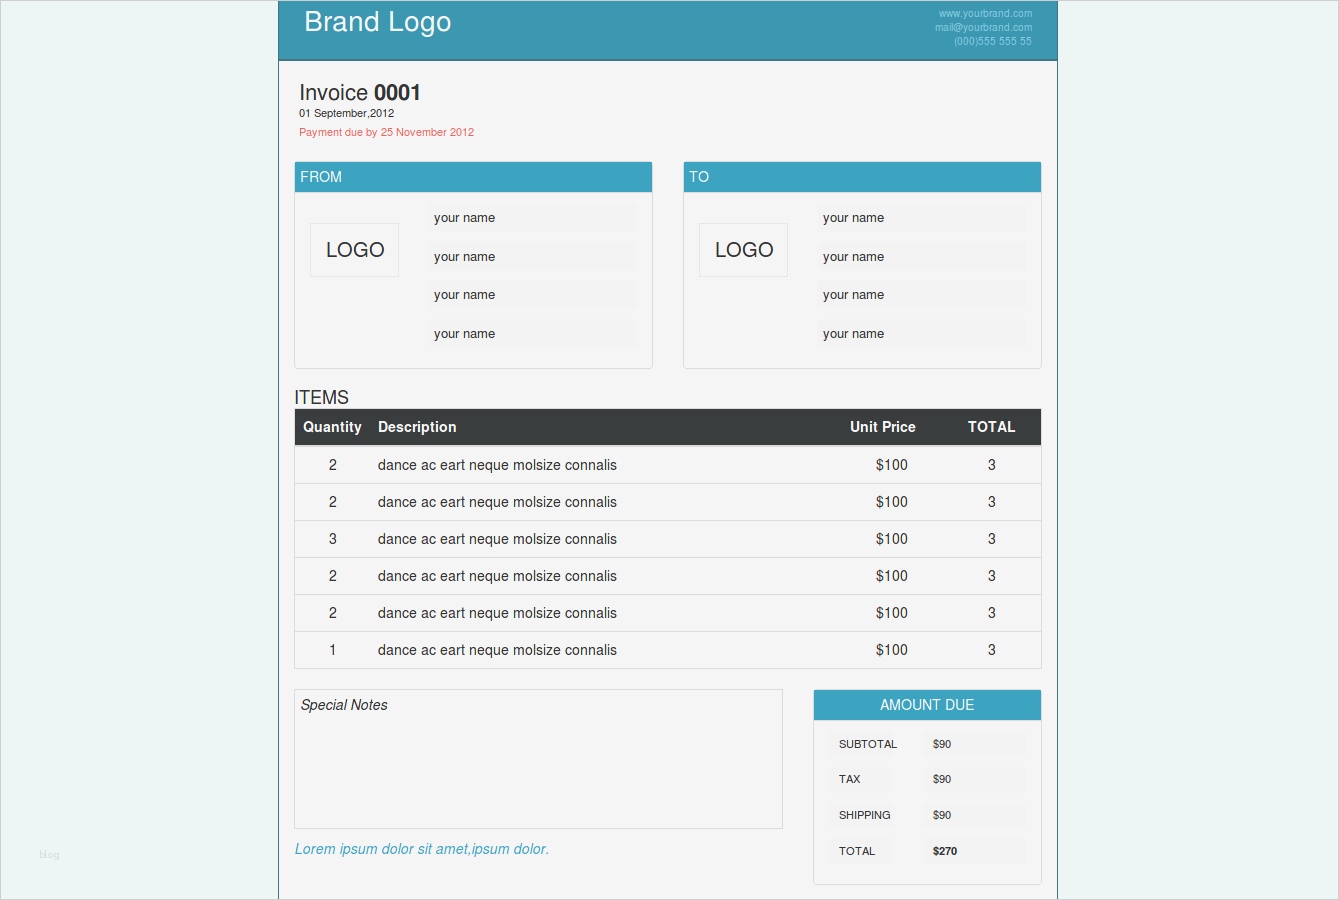
Task: Click the second 'your name' field in TO
Action: point(922,257)
